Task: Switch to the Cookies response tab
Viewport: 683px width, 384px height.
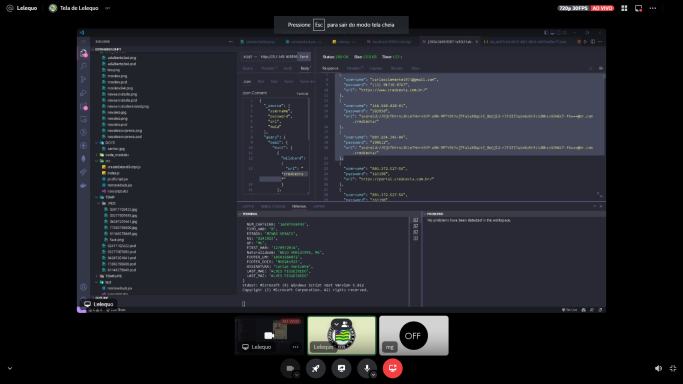Action: click(375, 68)
